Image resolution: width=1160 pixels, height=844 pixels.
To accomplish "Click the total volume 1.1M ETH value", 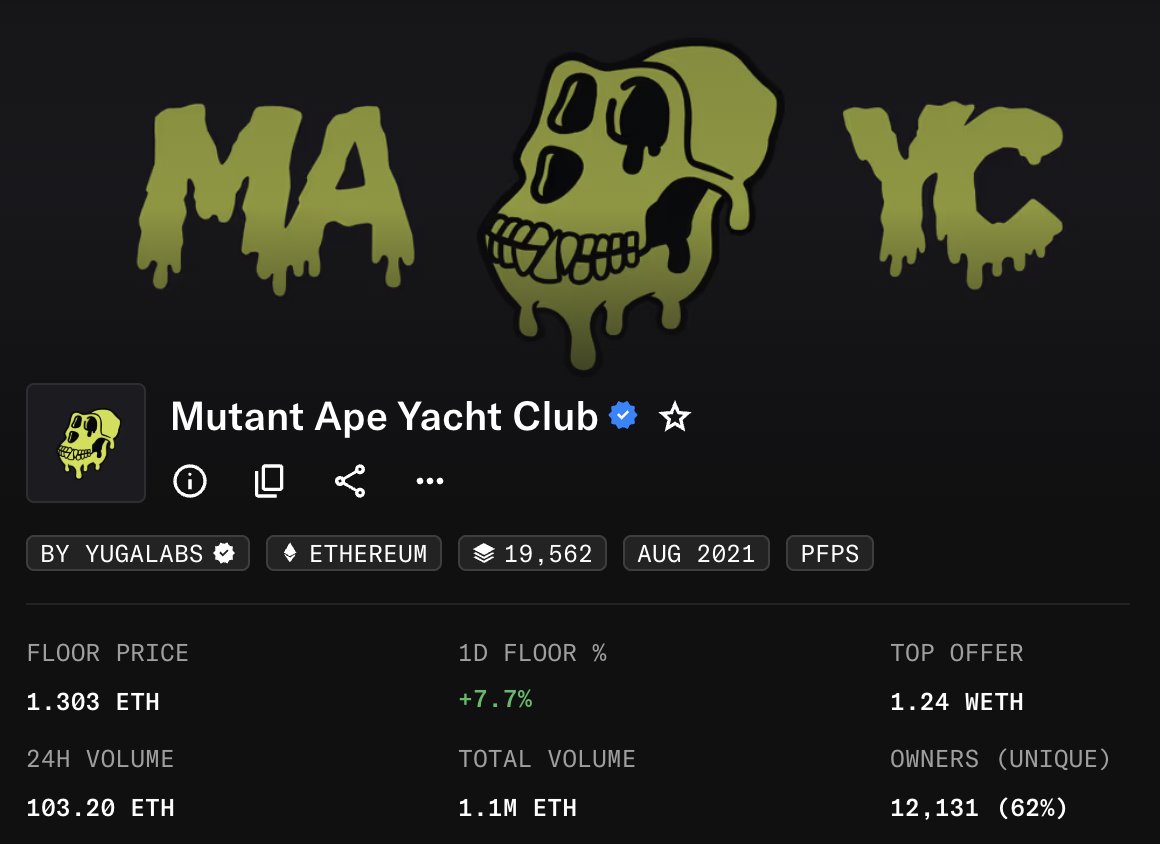I will 517,807.
